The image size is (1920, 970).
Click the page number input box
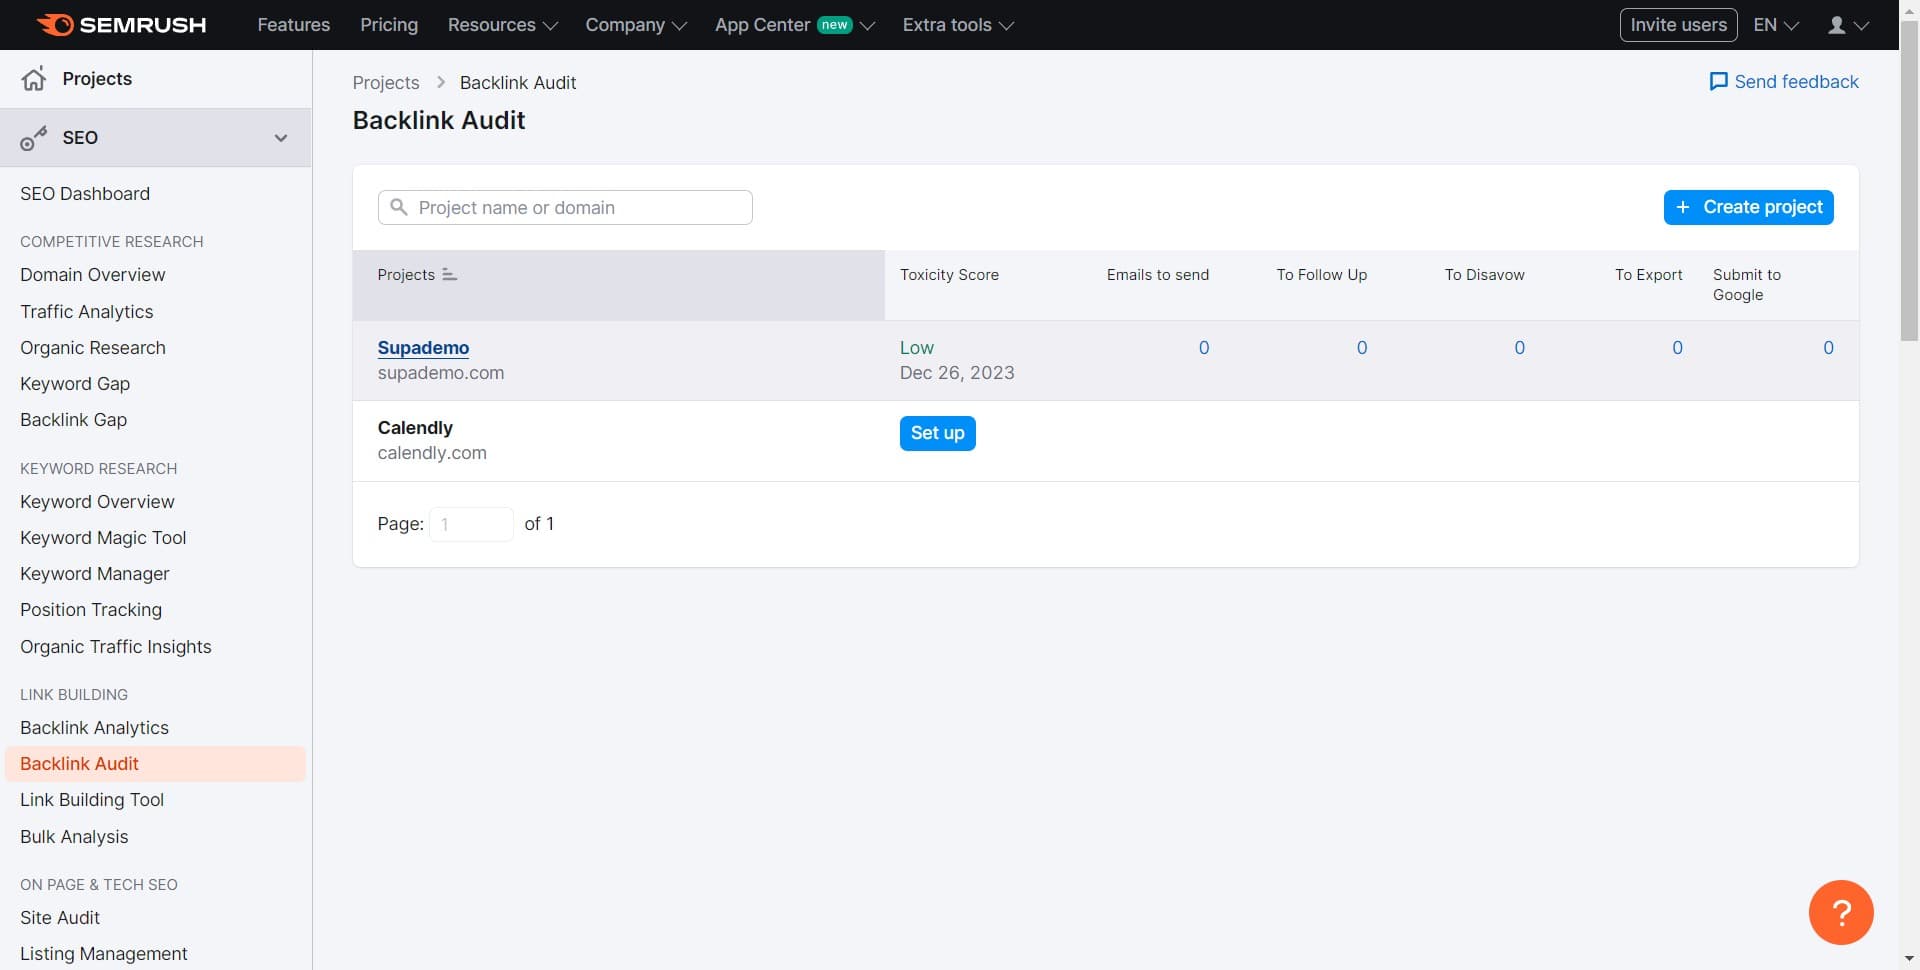click(471, 524)
